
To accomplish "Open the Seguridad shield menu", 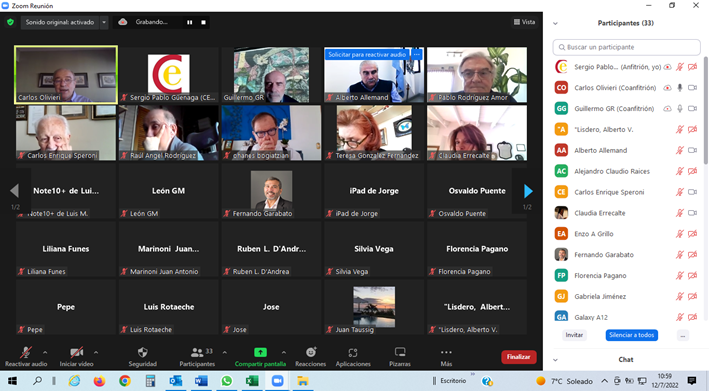I will click(x=142, y=356).
